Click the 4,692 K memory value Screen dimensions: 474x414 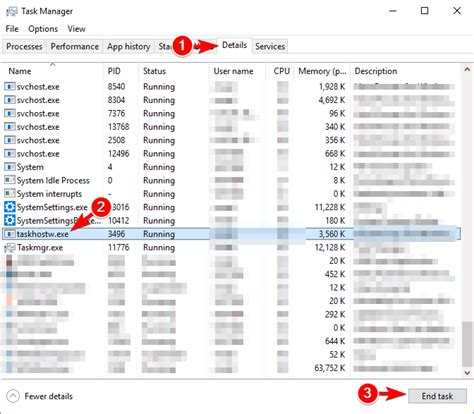(332, 100)
